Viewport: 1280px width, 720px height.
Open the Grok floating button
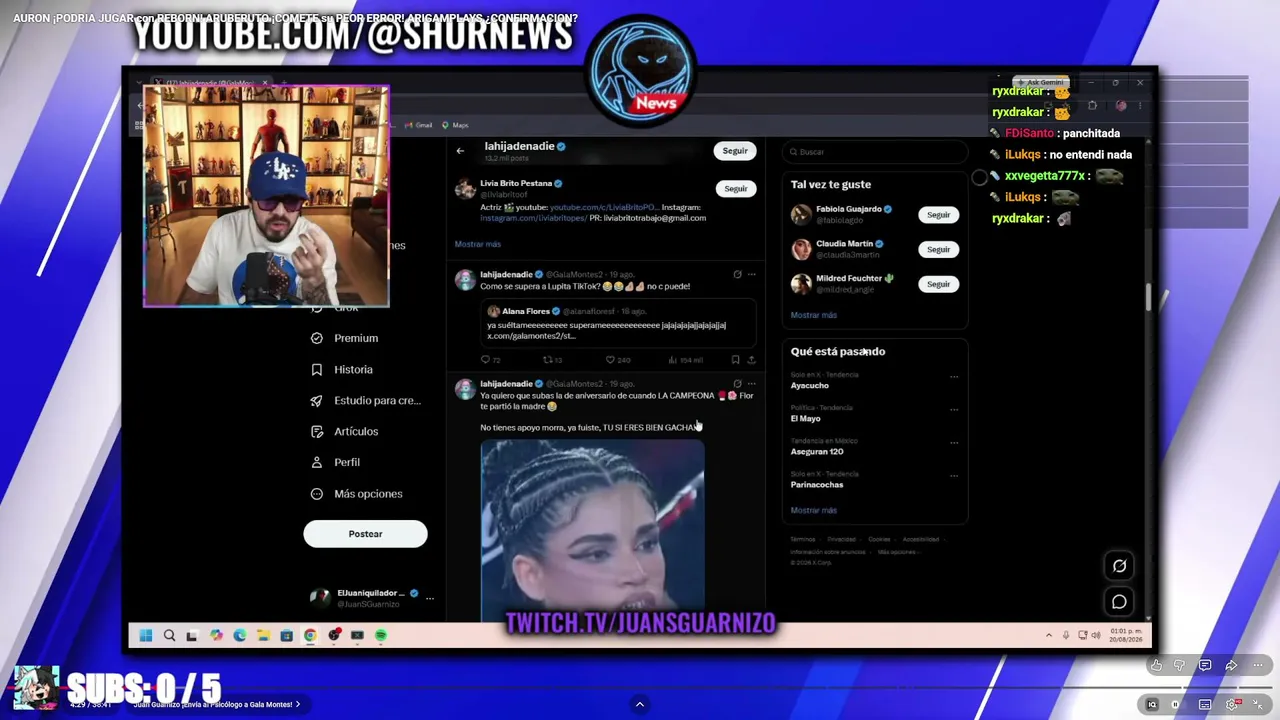pos(1119,566)
